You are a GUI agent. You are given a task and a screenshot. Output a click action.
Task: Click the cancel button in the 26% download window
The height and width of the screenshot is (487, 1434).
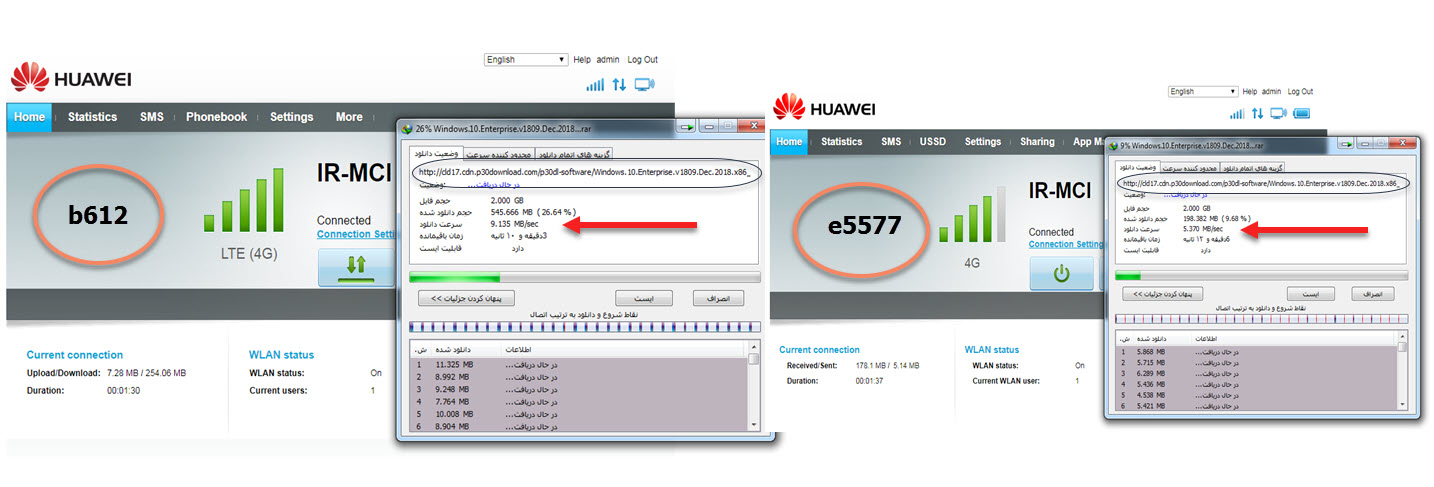tap(718, 298)
